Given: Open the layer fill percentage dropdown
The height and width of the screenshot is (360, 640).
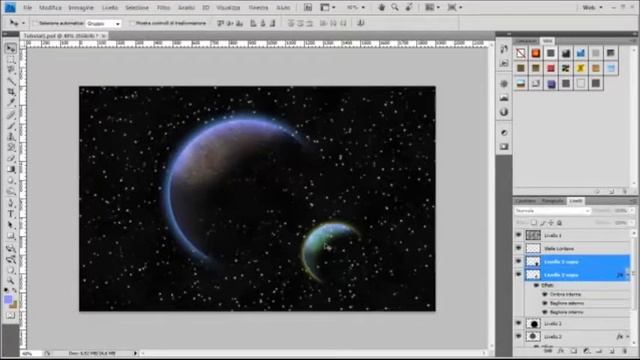Looking at the screenshot, I should tap(631, 223).
